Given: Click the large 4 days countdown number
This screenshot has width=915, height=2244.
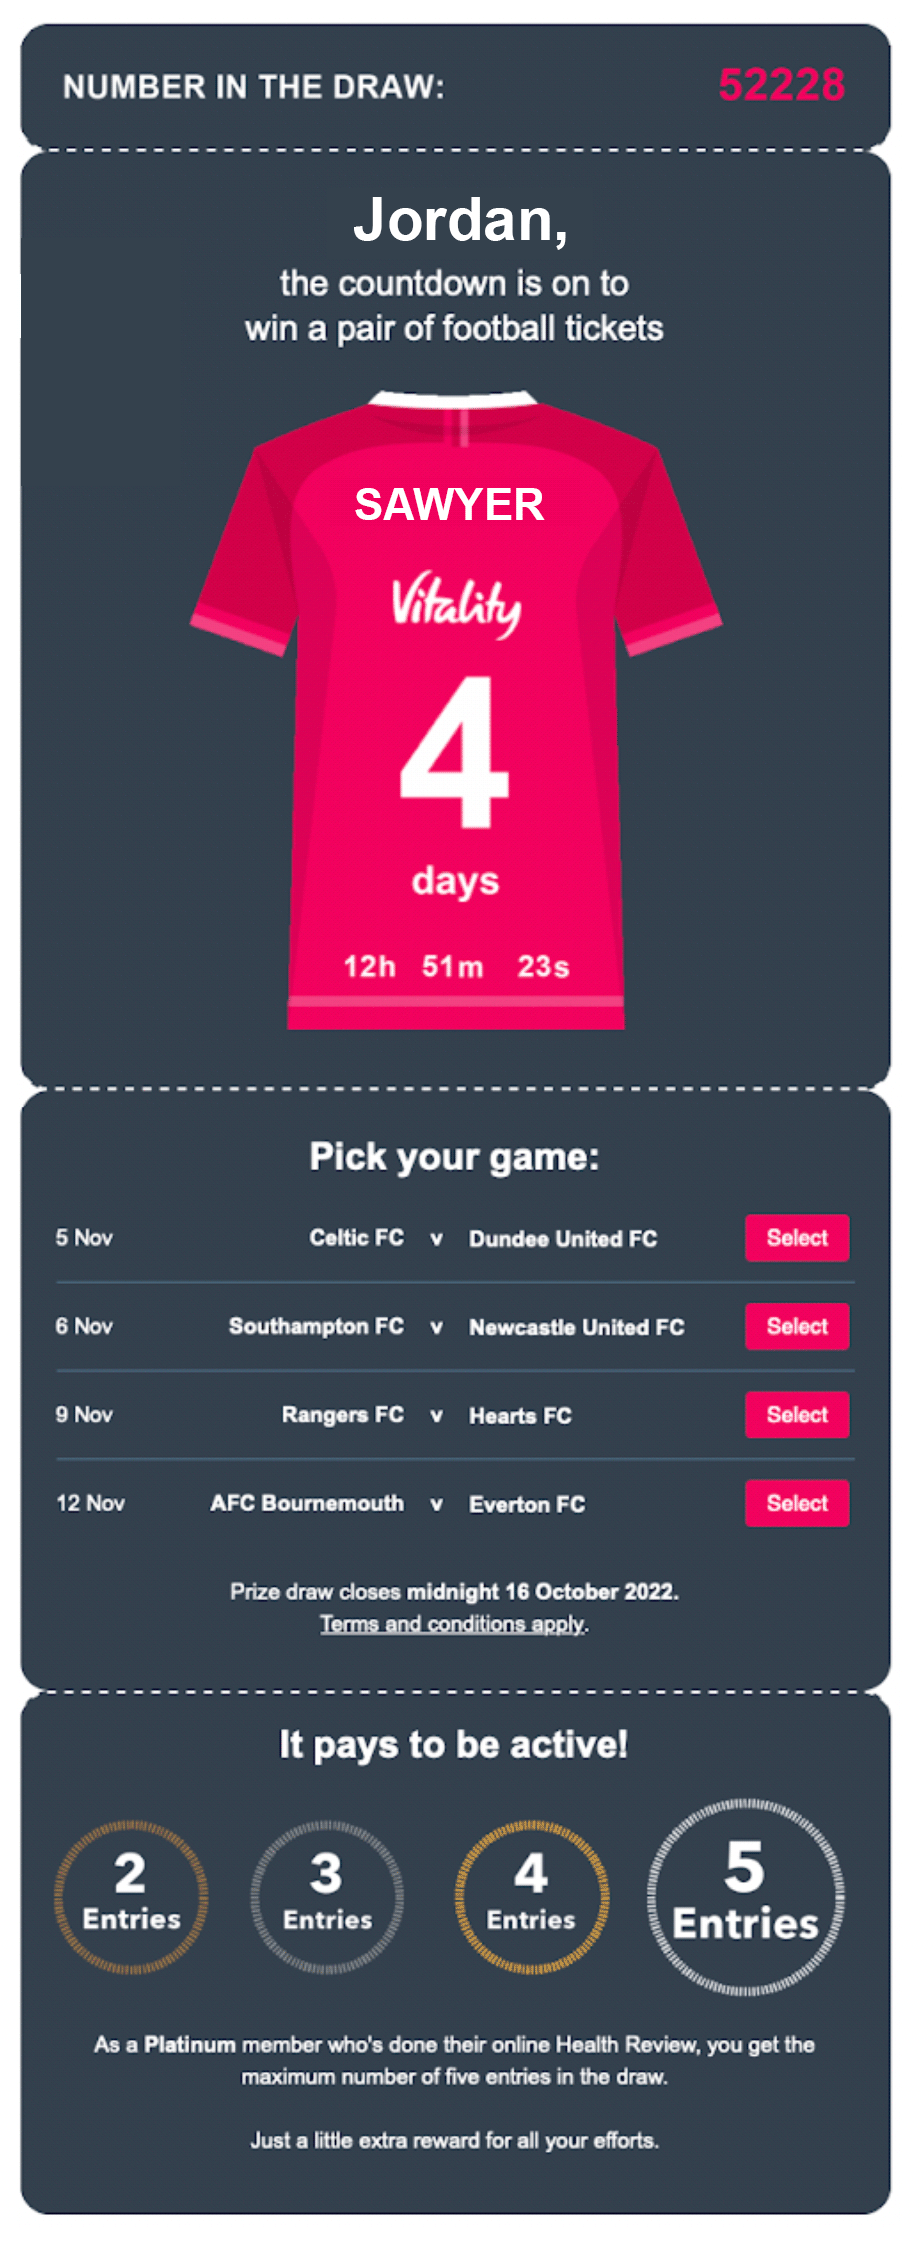Looking at the screenshot, I should [x=456, y=752].
